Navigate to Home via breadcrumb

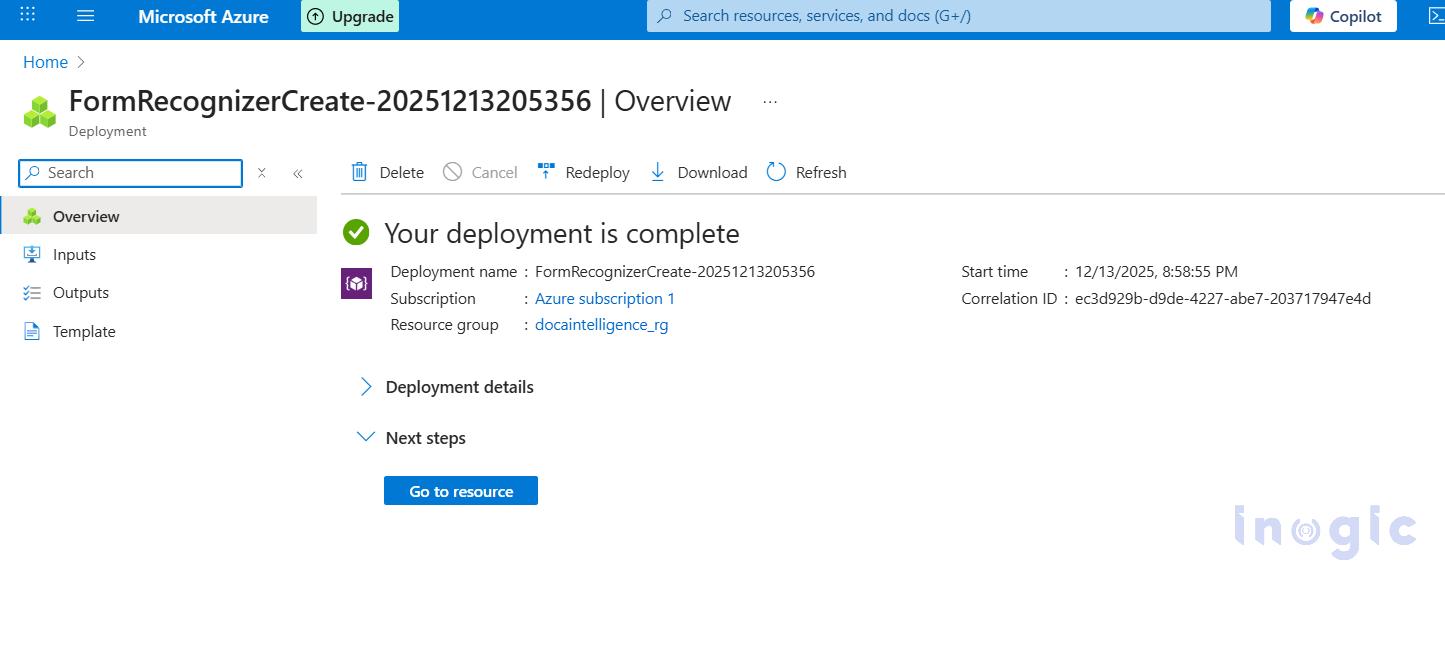[45, 62]
